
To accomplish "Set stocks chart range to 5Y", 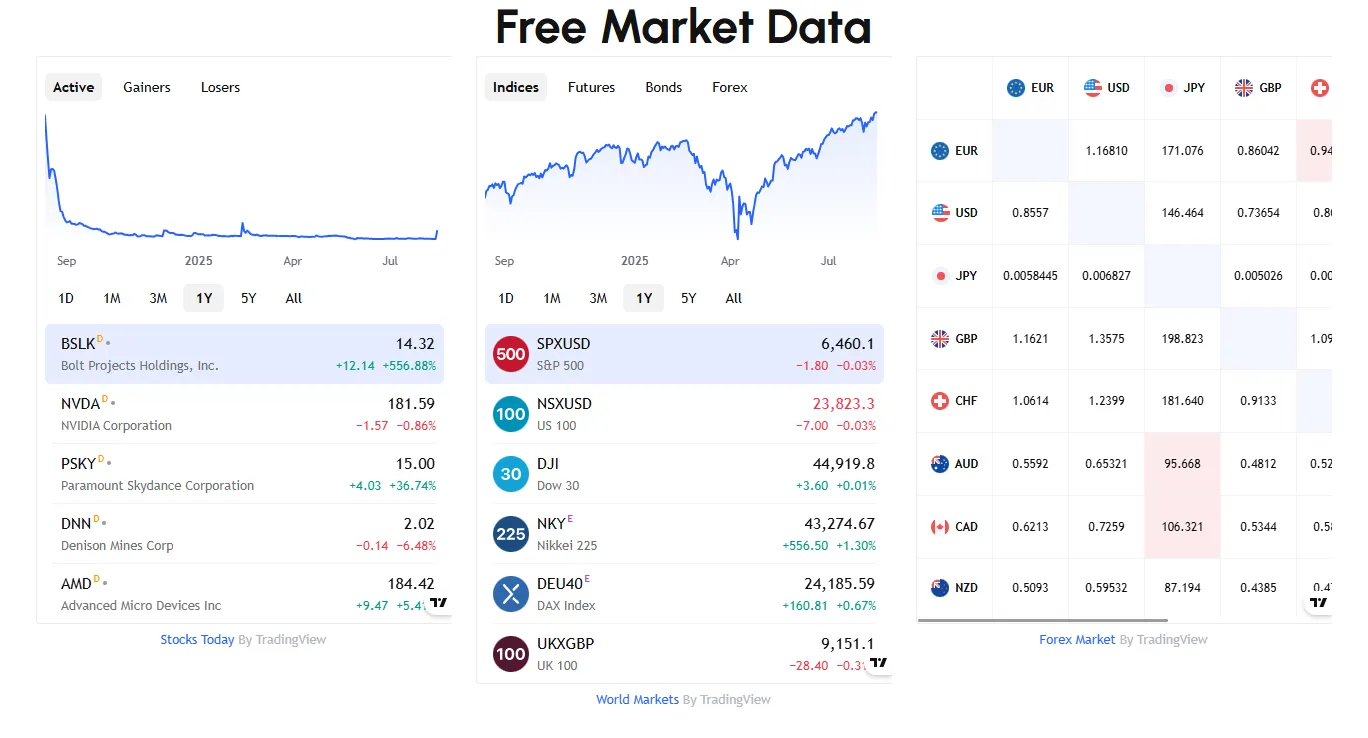I will [x=249, y=298].
